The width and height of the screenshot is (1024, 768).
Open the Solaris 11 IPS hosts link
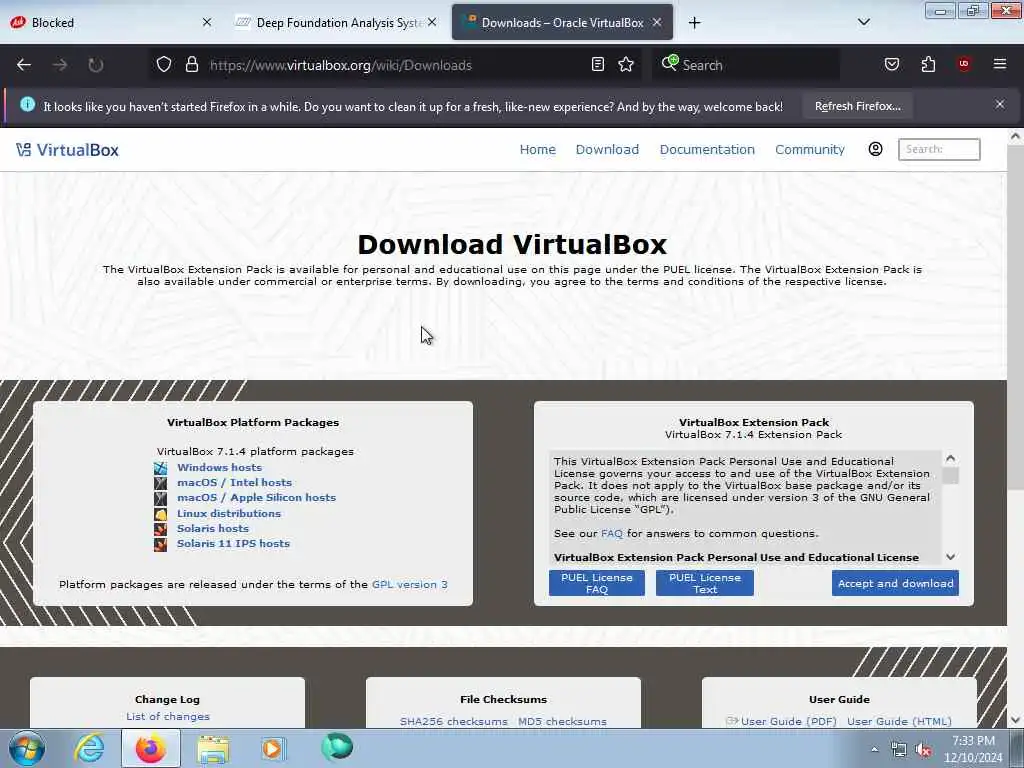[233, 543]
